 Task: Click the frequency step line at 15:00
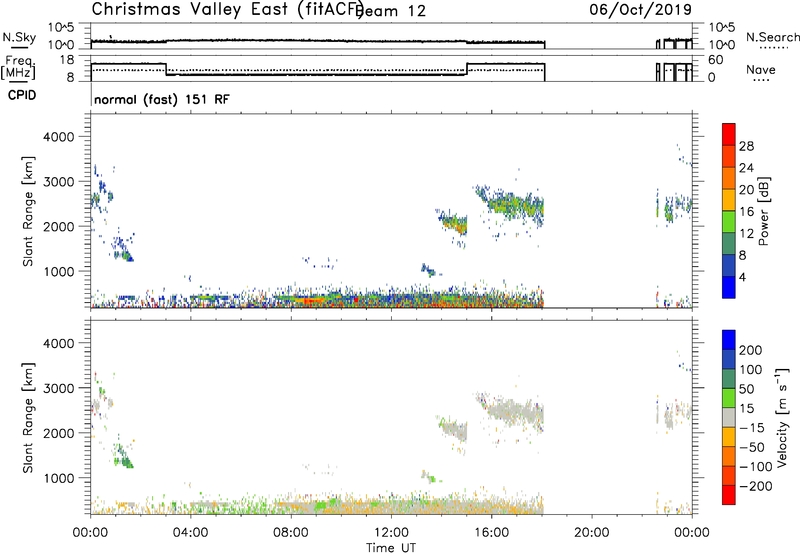[x=467, y=69]
